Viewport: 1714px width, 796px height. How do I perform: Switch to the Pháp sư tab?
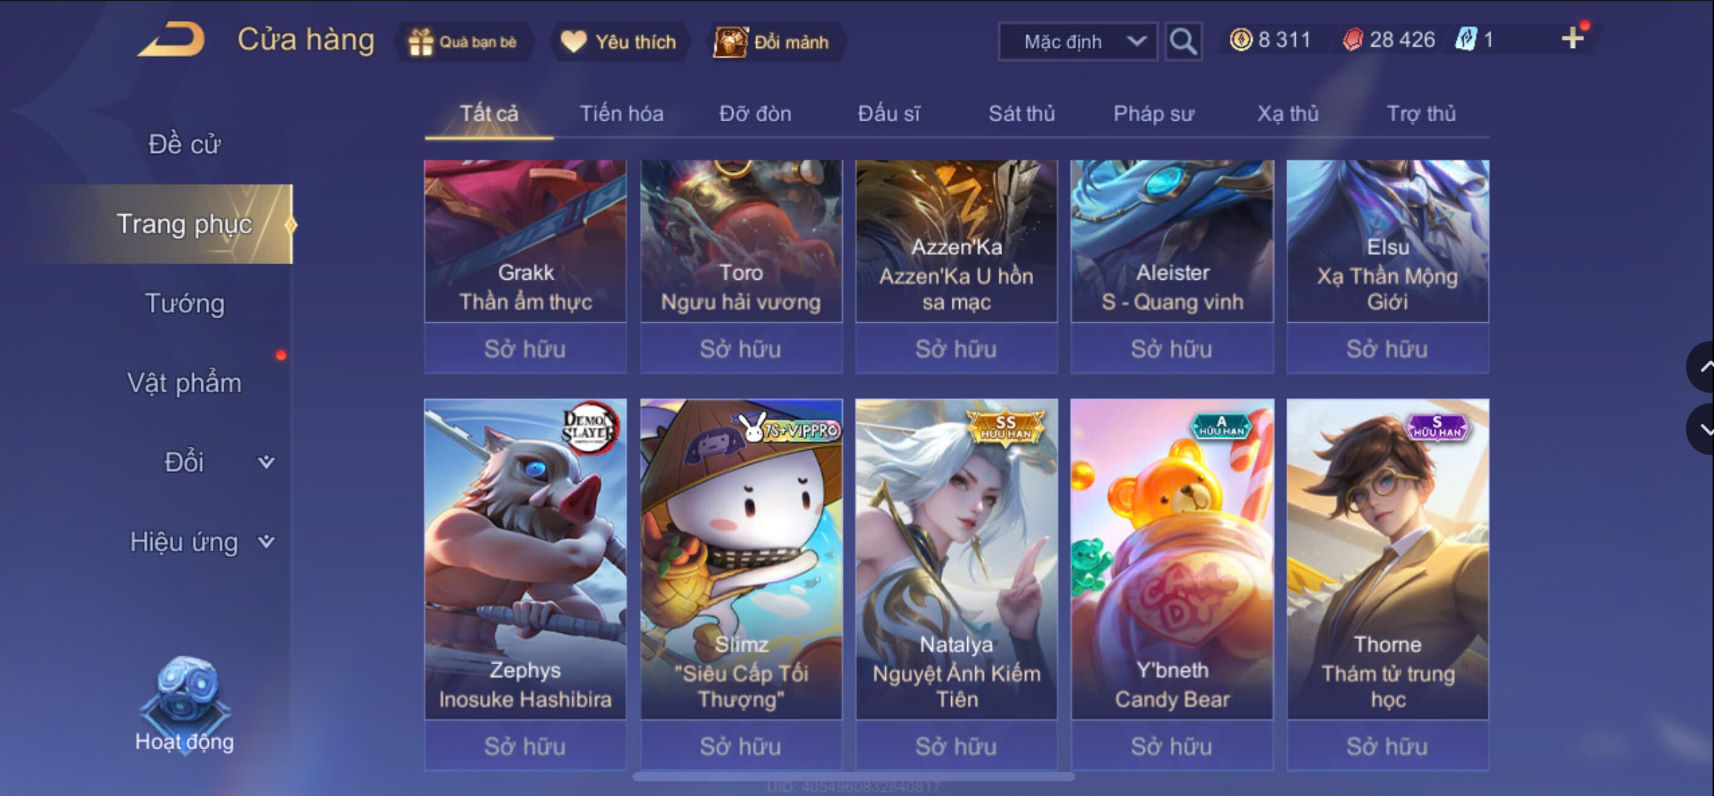point(1153,114)
